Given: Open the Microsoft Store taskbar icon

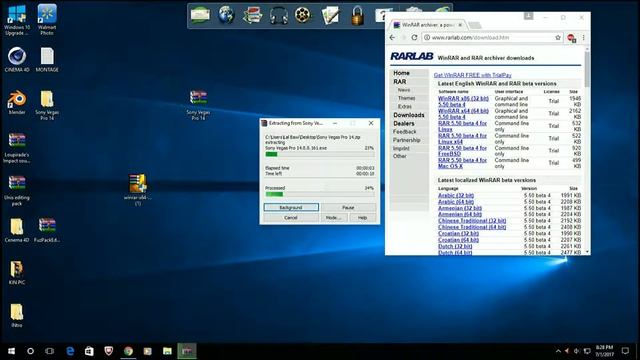Looking at the screenshot, I should 89,351.
